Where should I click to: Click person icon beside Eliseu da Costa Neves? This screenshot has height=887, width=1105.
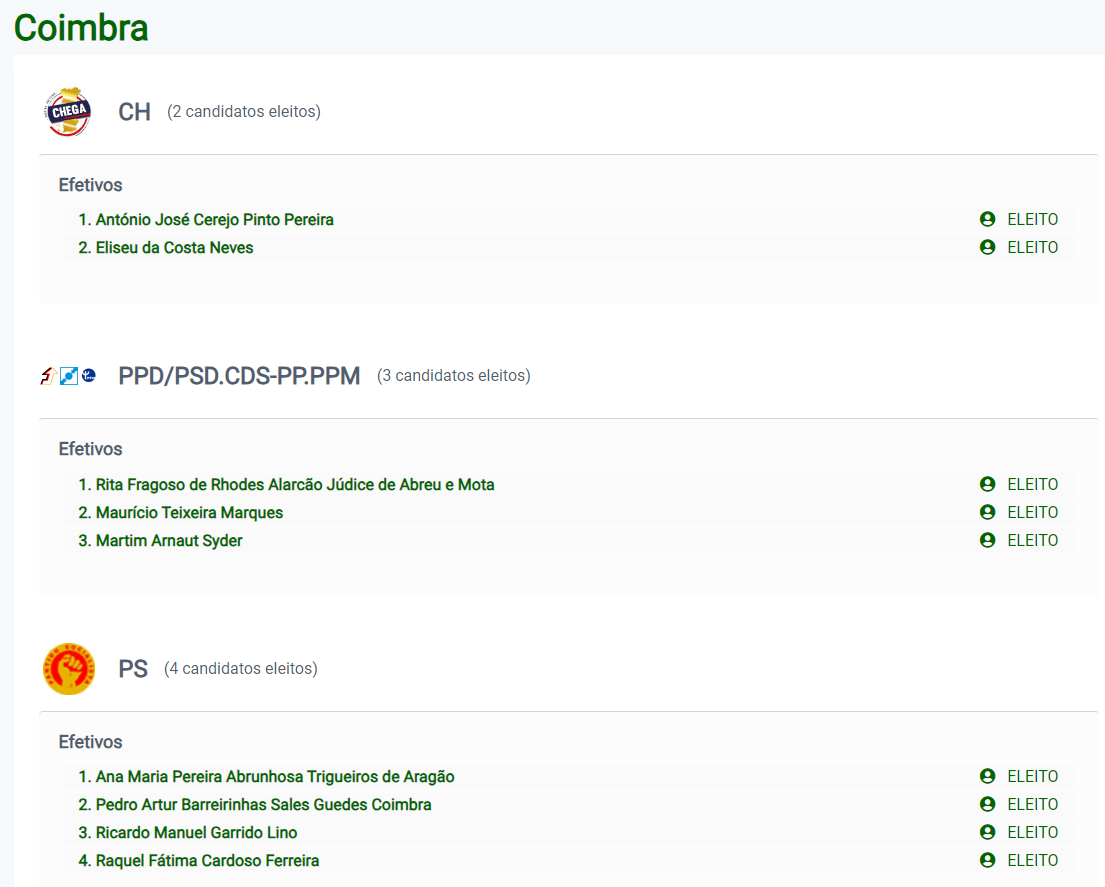(x=987, y=247)
